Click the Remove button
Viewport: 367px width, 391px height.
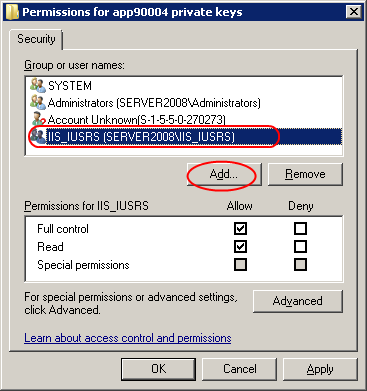[x=305, y=174]
